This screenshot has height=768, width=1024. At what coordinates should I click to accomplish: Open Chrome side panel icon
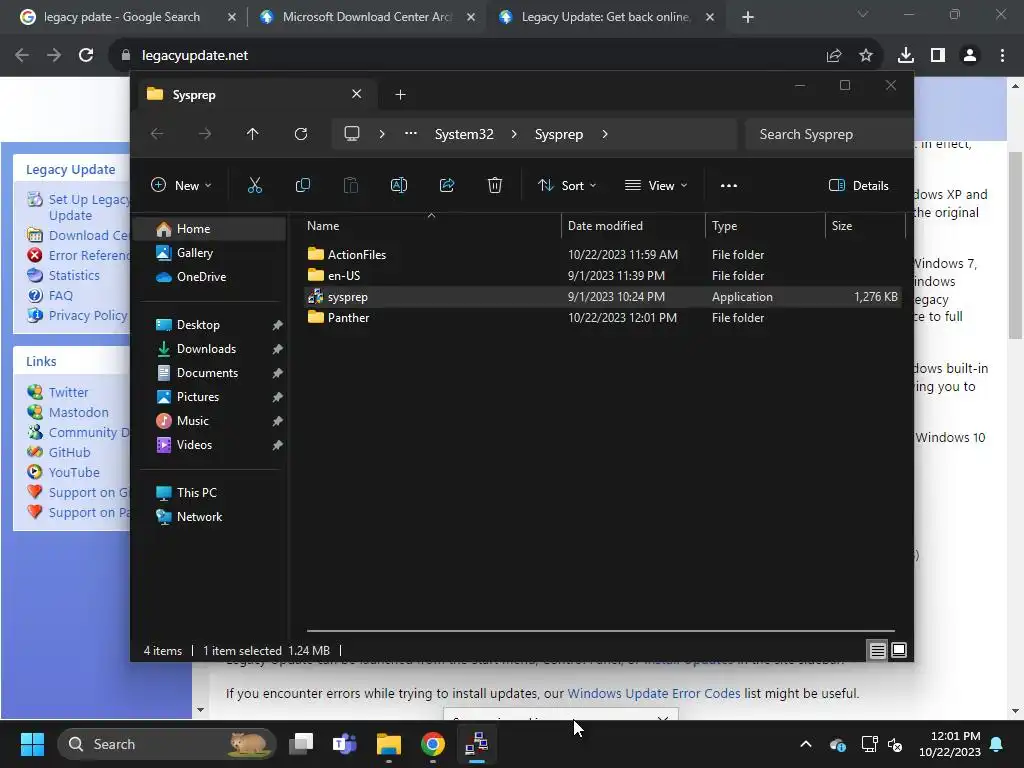(938, 56)
